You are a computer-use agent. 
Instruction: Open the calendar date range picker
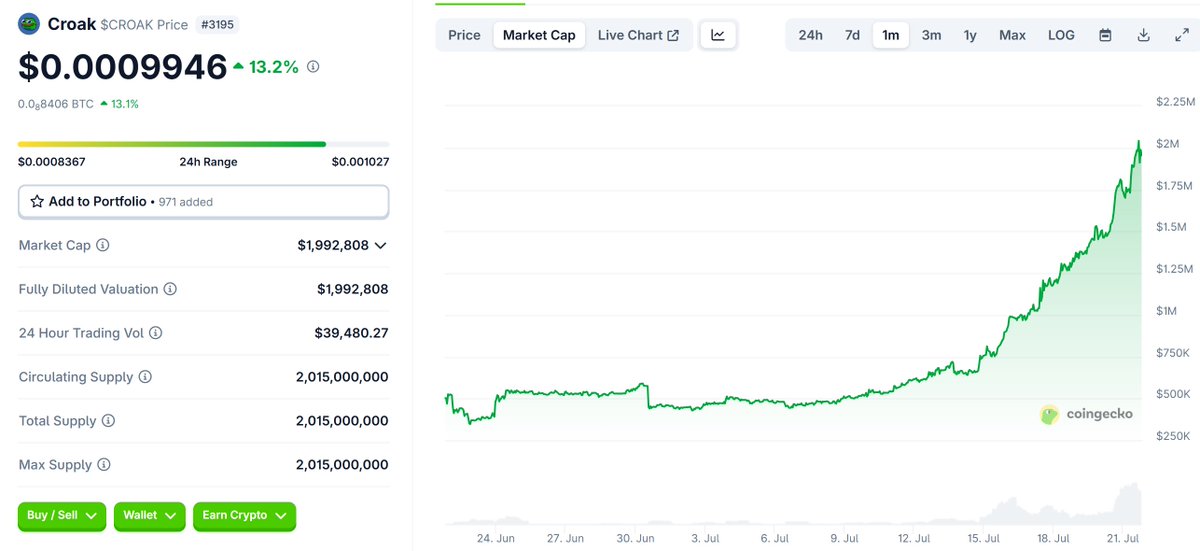[1105, 35]
